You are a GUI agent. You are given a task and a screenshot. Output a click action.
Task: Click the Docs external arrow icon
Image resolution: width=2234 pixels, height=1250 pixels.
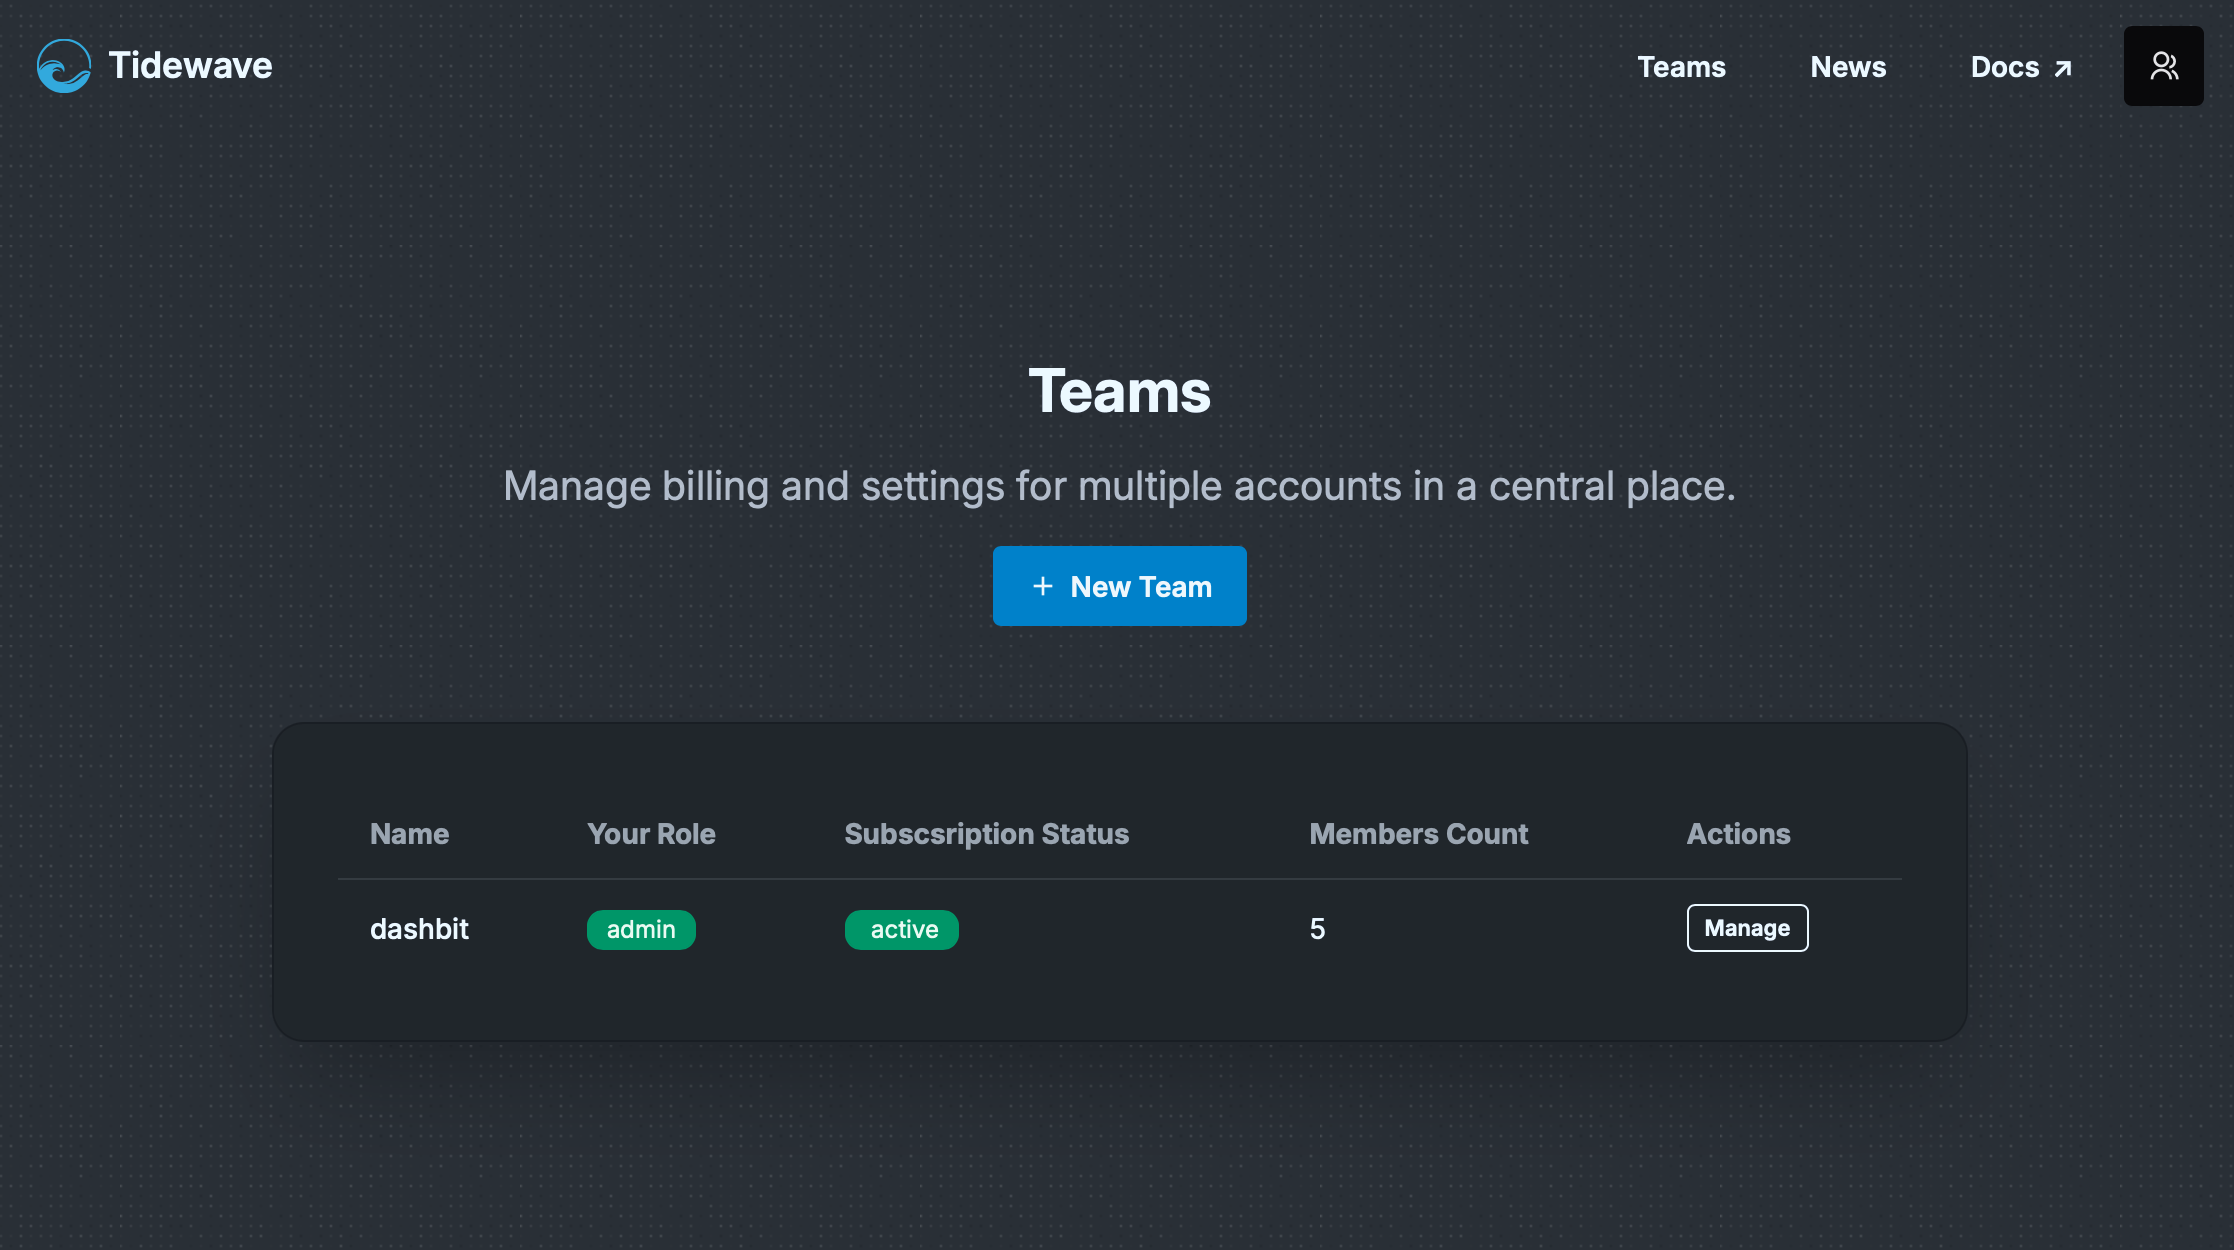click(x=2063, y=68)
